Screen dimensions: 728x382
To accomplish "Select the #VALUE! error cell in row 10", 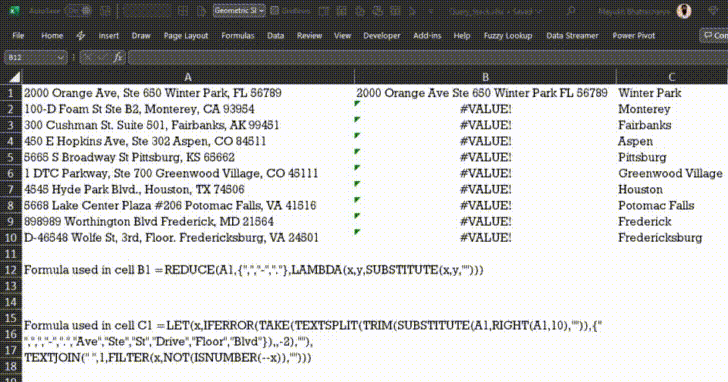I will (485, 238).
